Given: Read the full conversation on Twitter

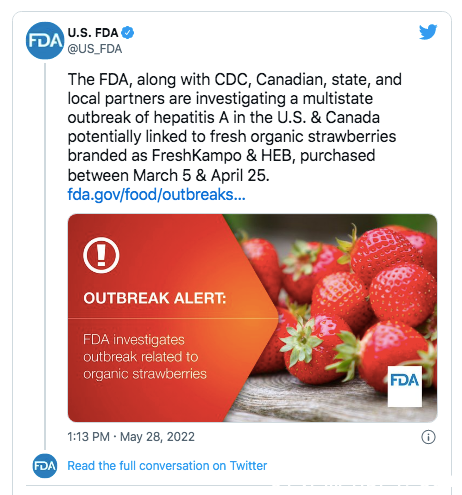Looking at the screenshot, I should 167,466.
